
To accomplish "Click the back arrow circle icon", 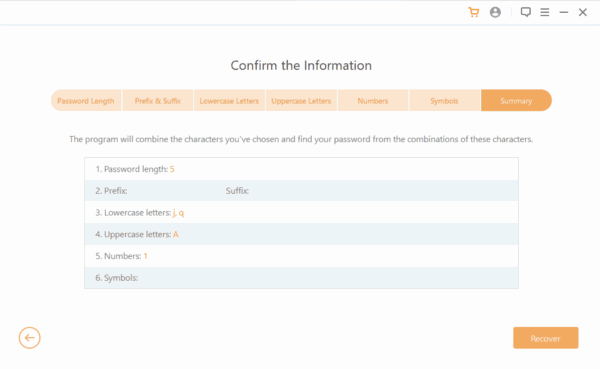I will [29, 338].
